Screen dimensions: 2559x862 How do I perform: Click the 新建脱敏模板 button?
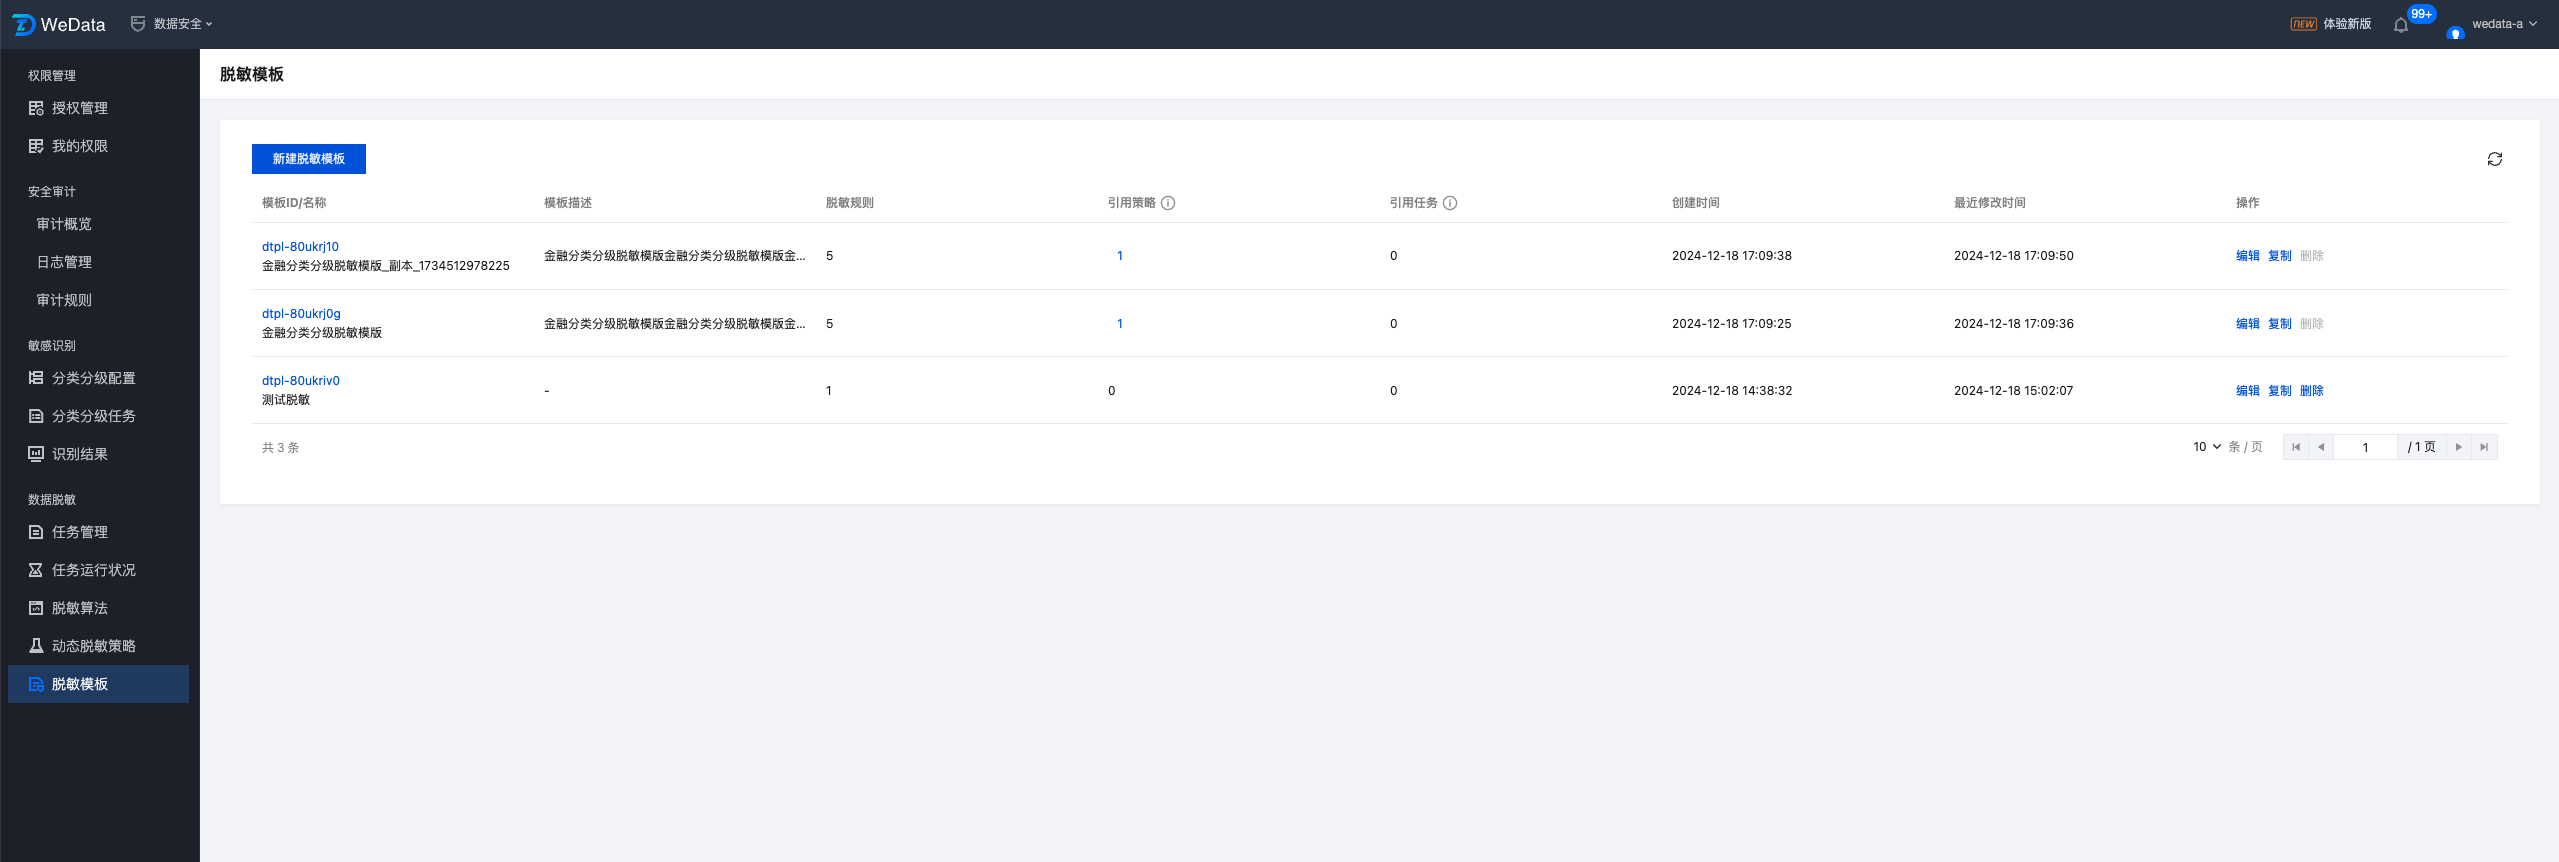309,159
